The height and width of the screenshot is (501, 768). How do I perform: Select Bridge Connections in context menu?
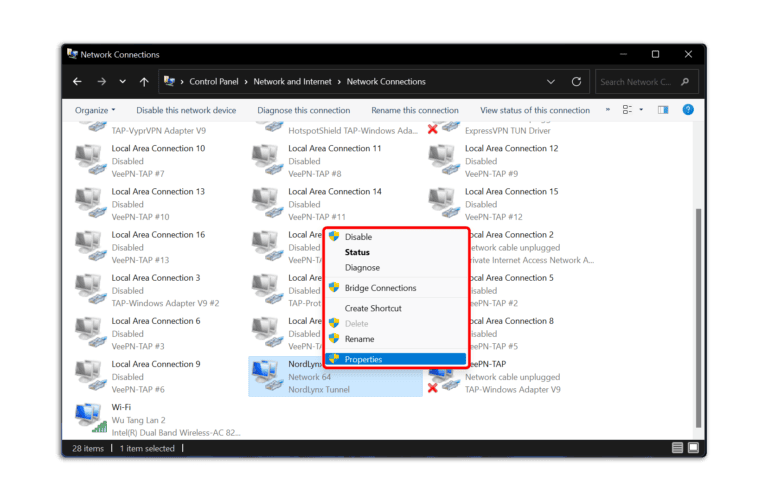pos(396,288)
